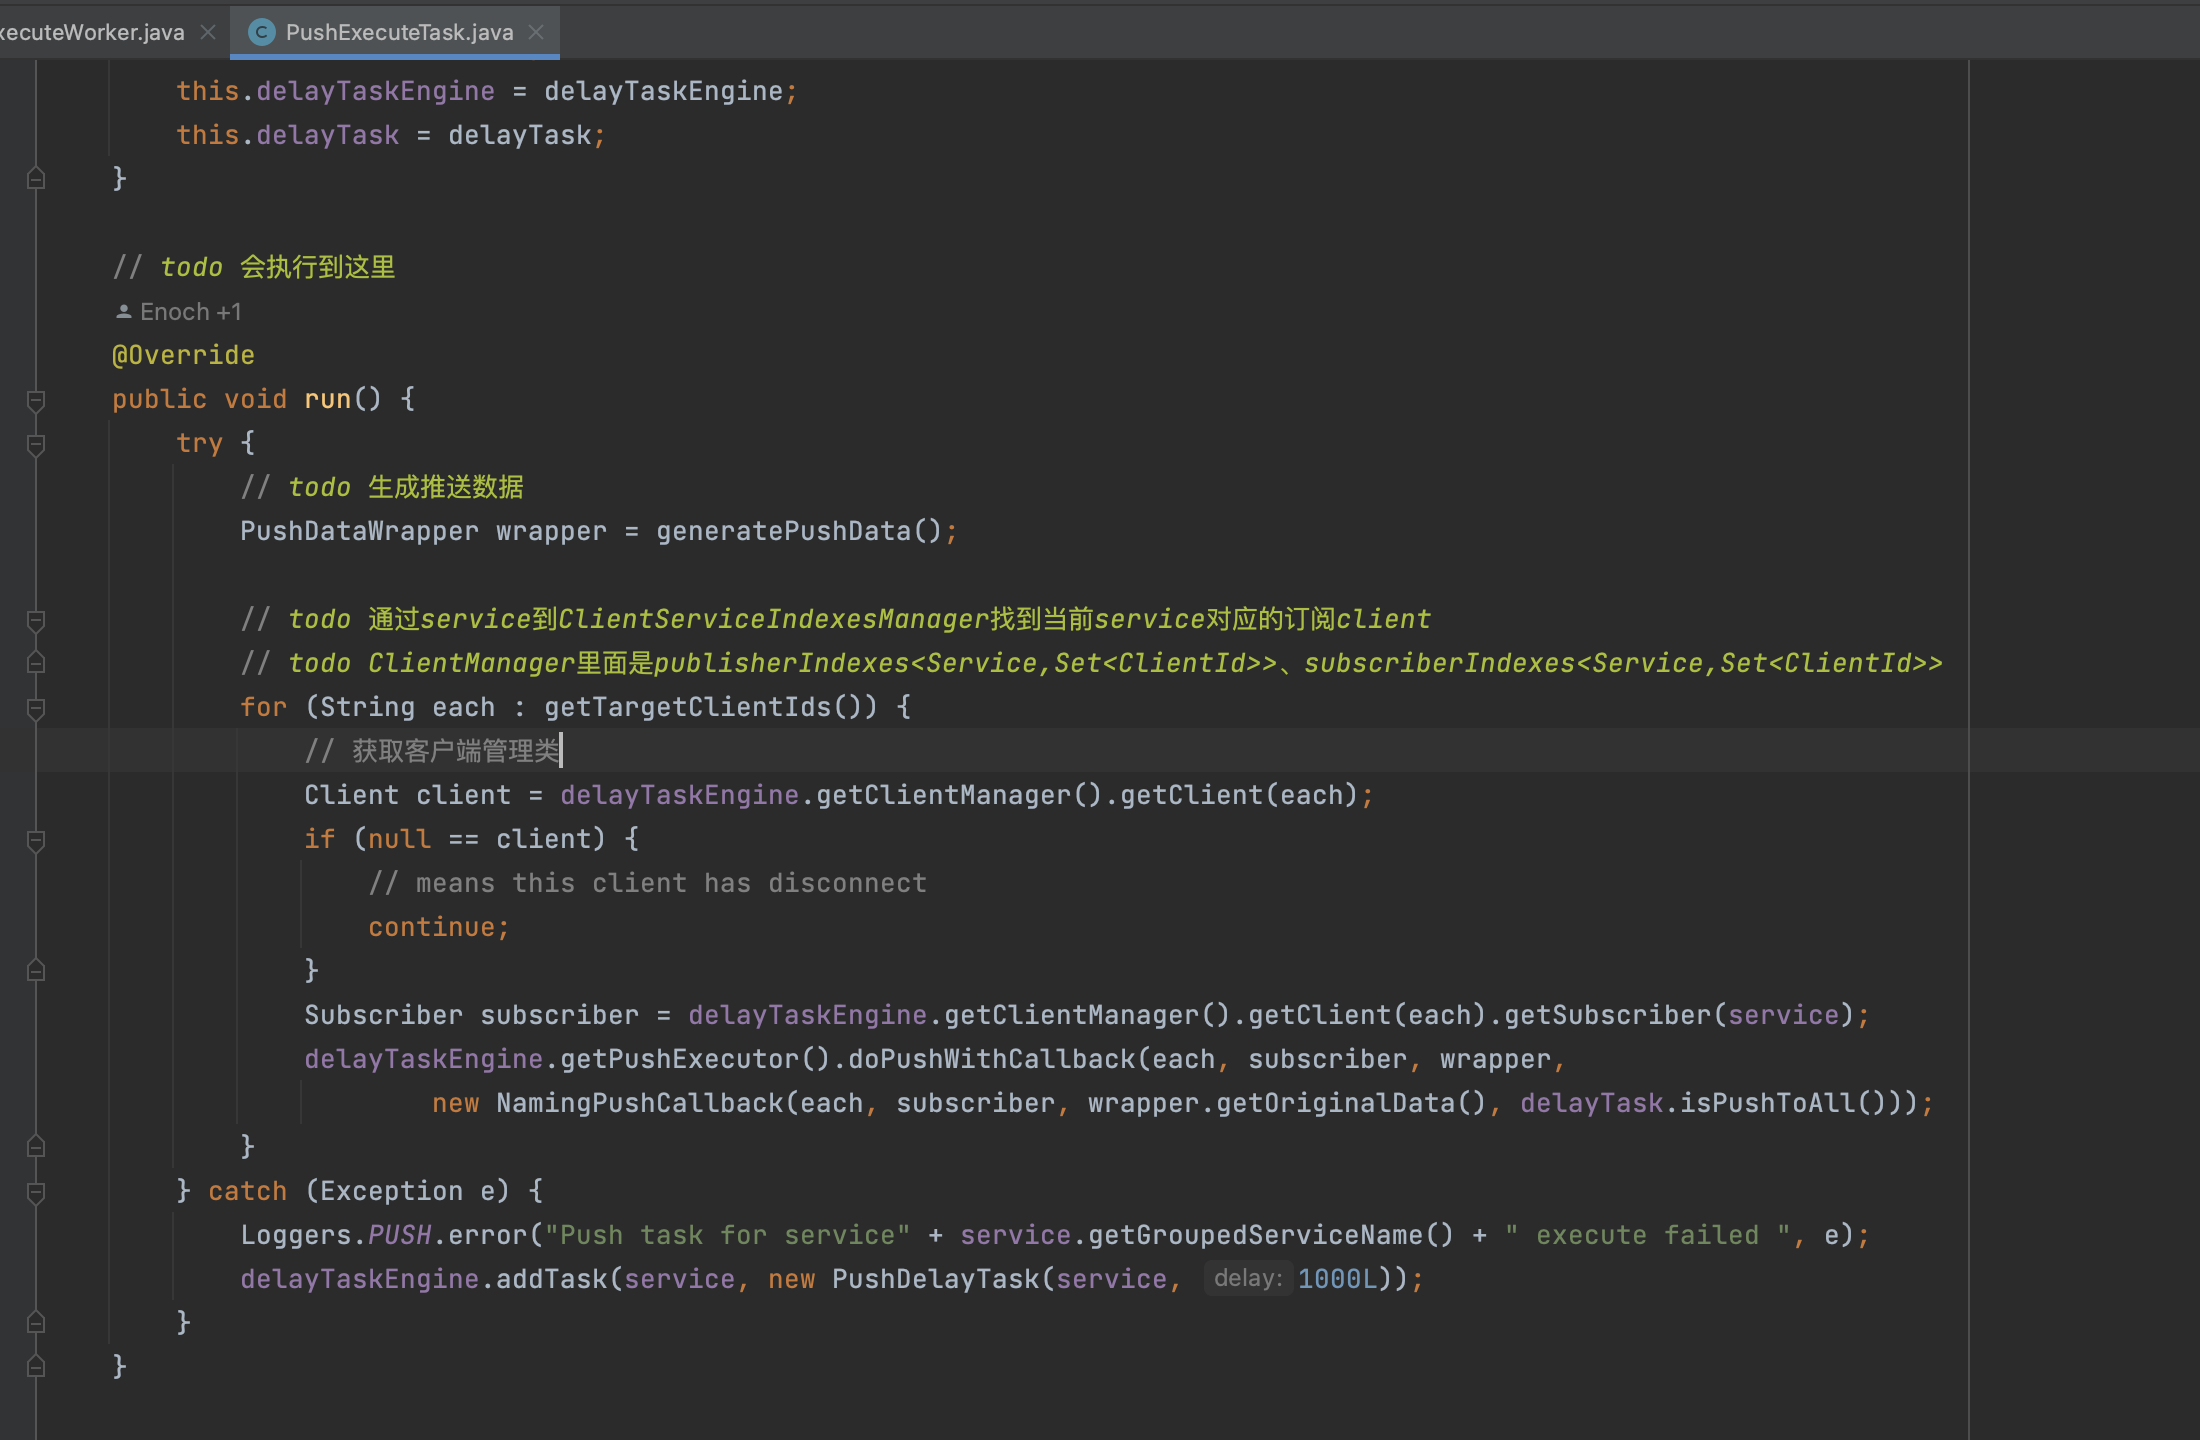Click the addTask method call
This screenshot has width=2200, height=1440.
551,1279
